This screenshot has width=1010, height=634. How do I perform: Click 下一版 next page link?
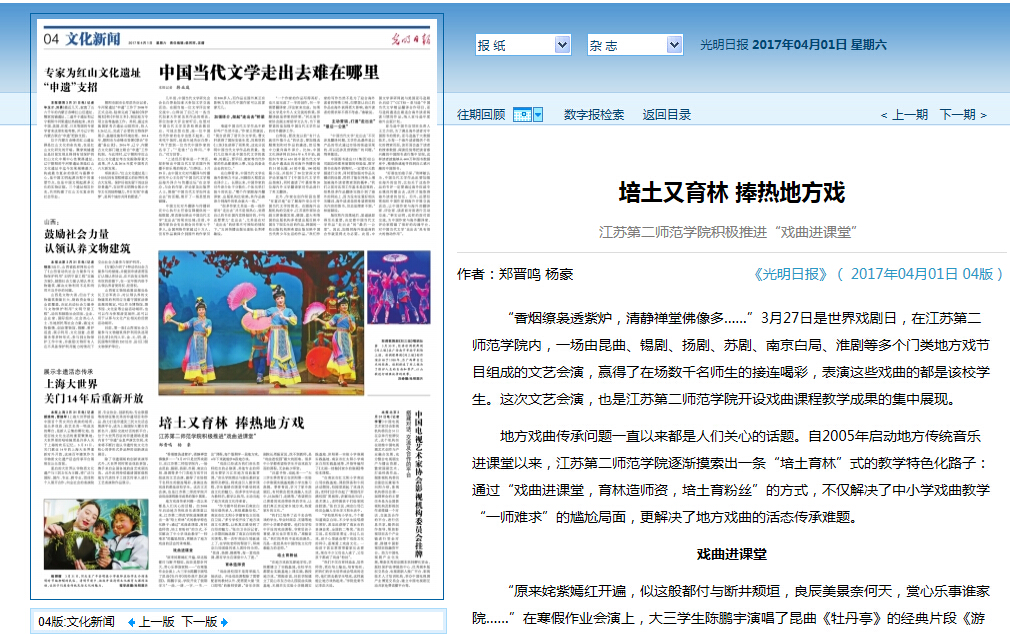point(198,622)
